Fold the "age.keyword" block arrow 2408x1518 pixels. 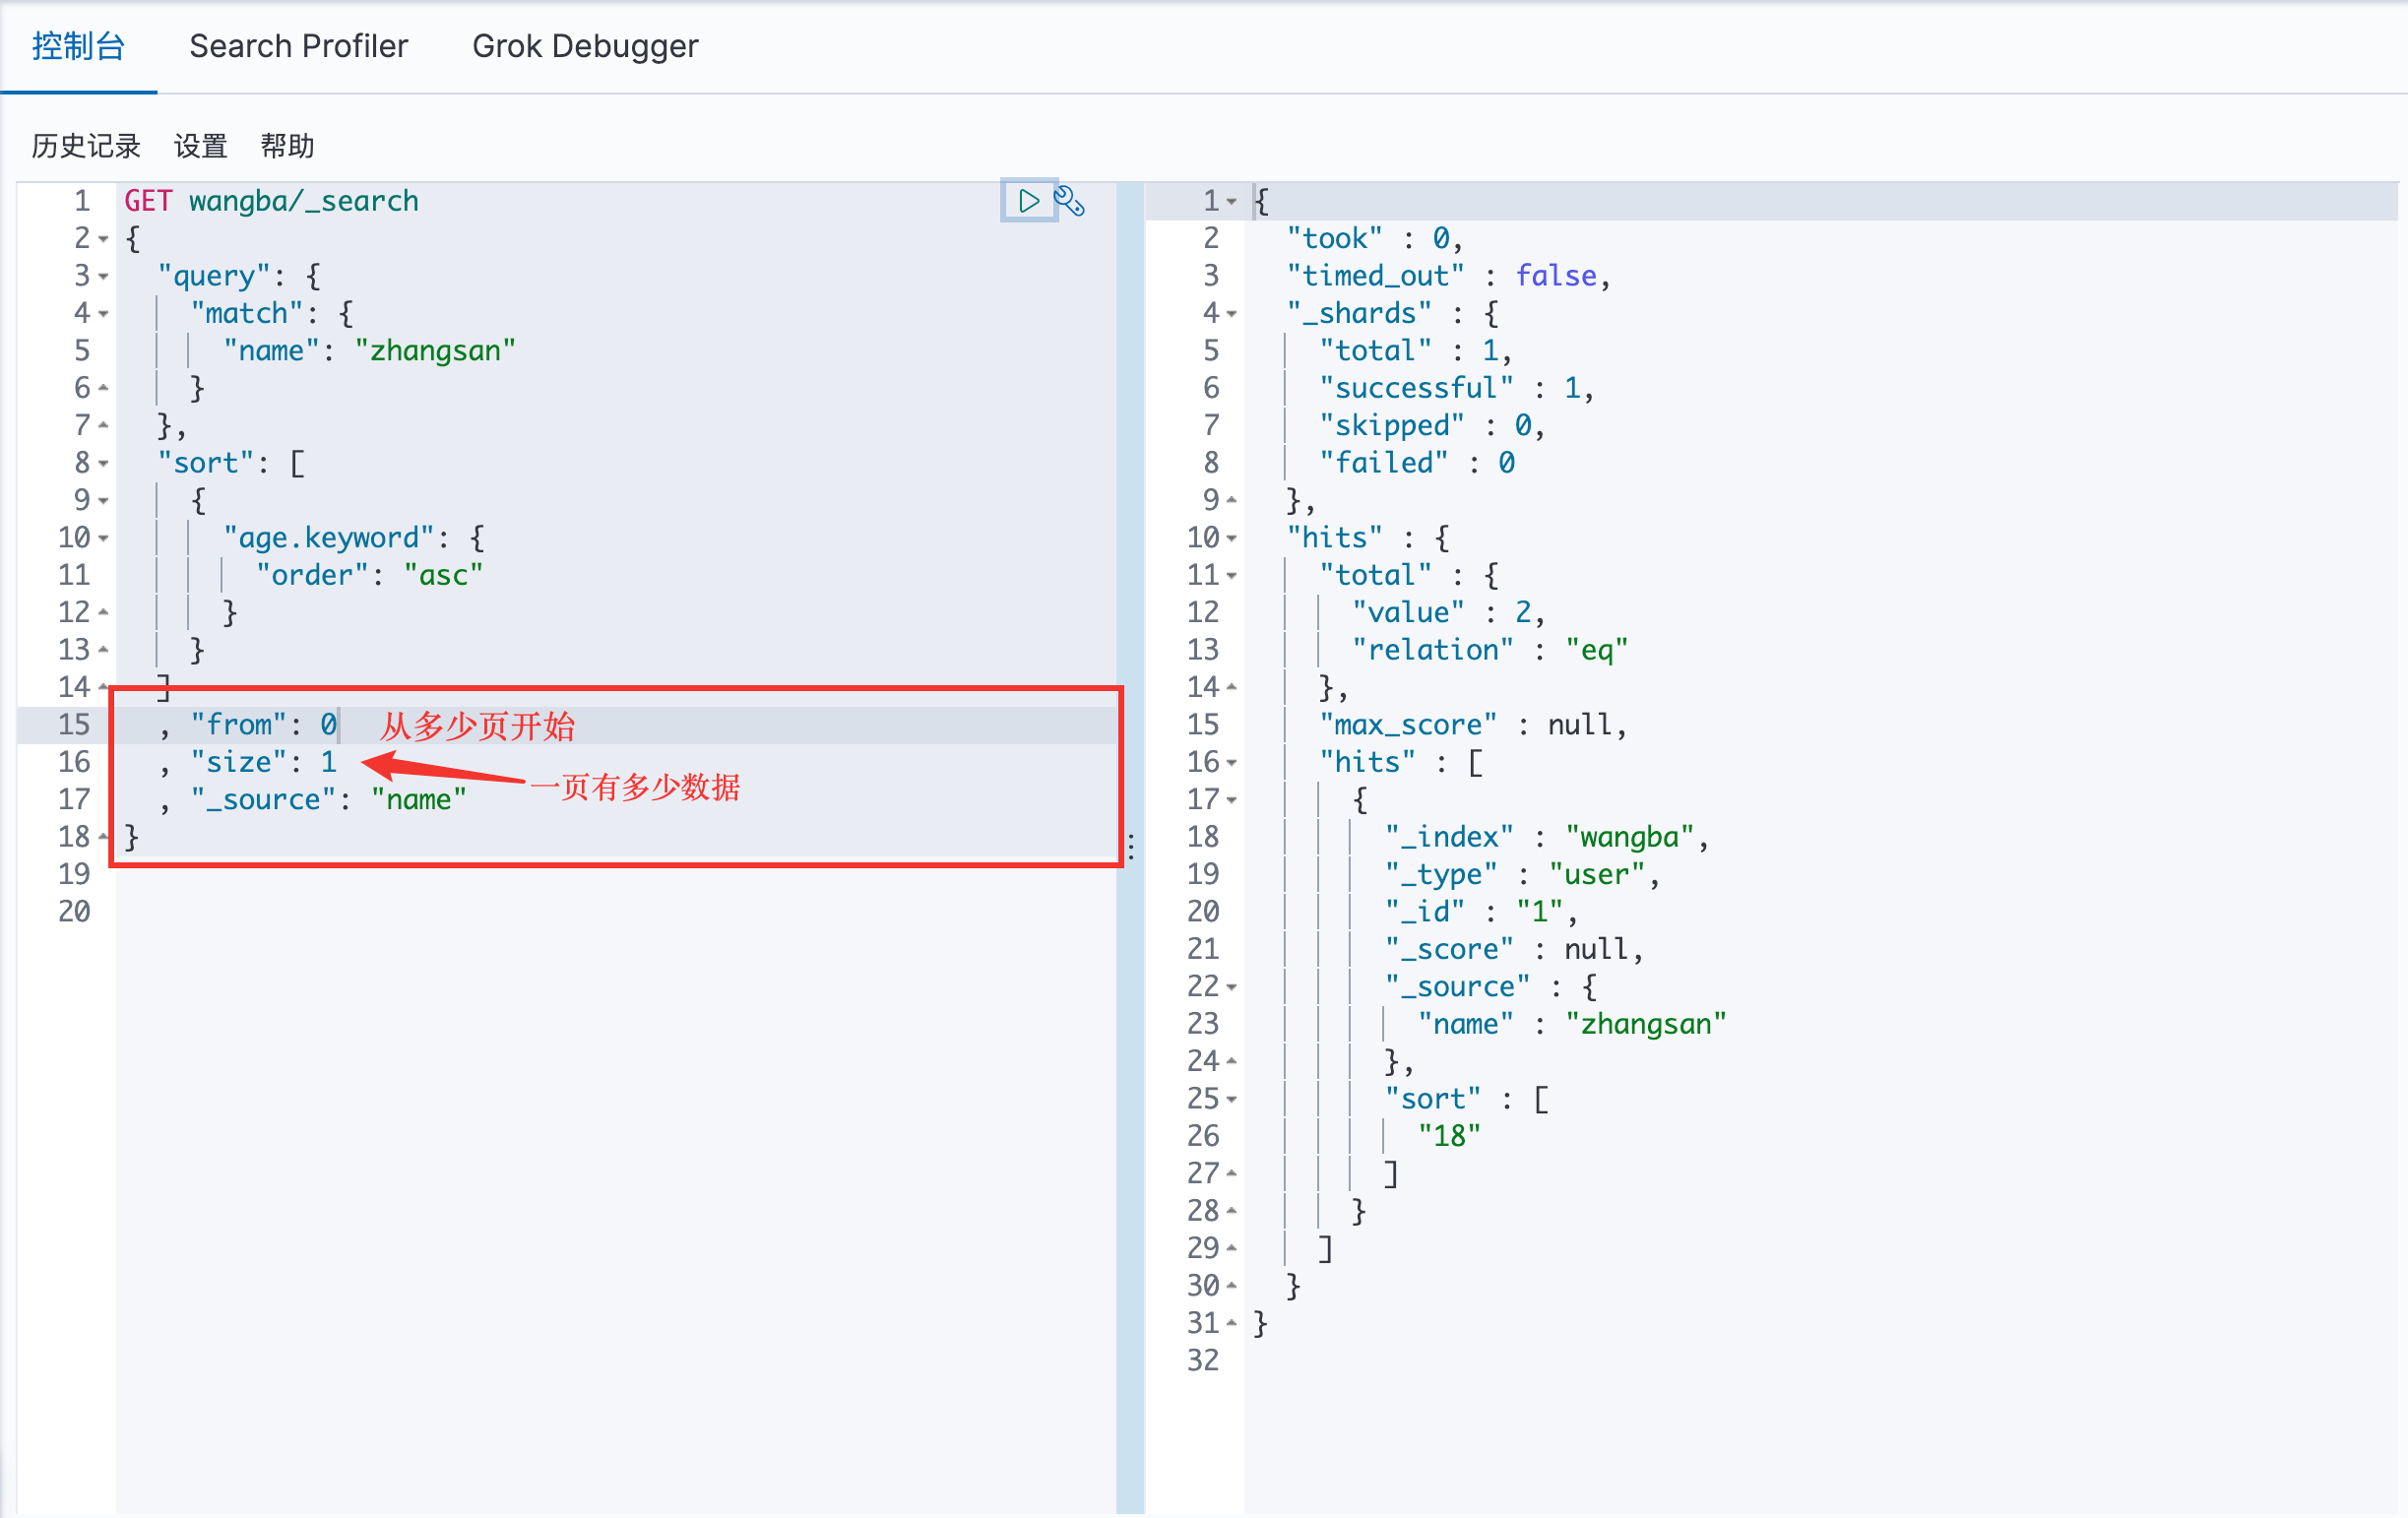[x=104, y=538]
